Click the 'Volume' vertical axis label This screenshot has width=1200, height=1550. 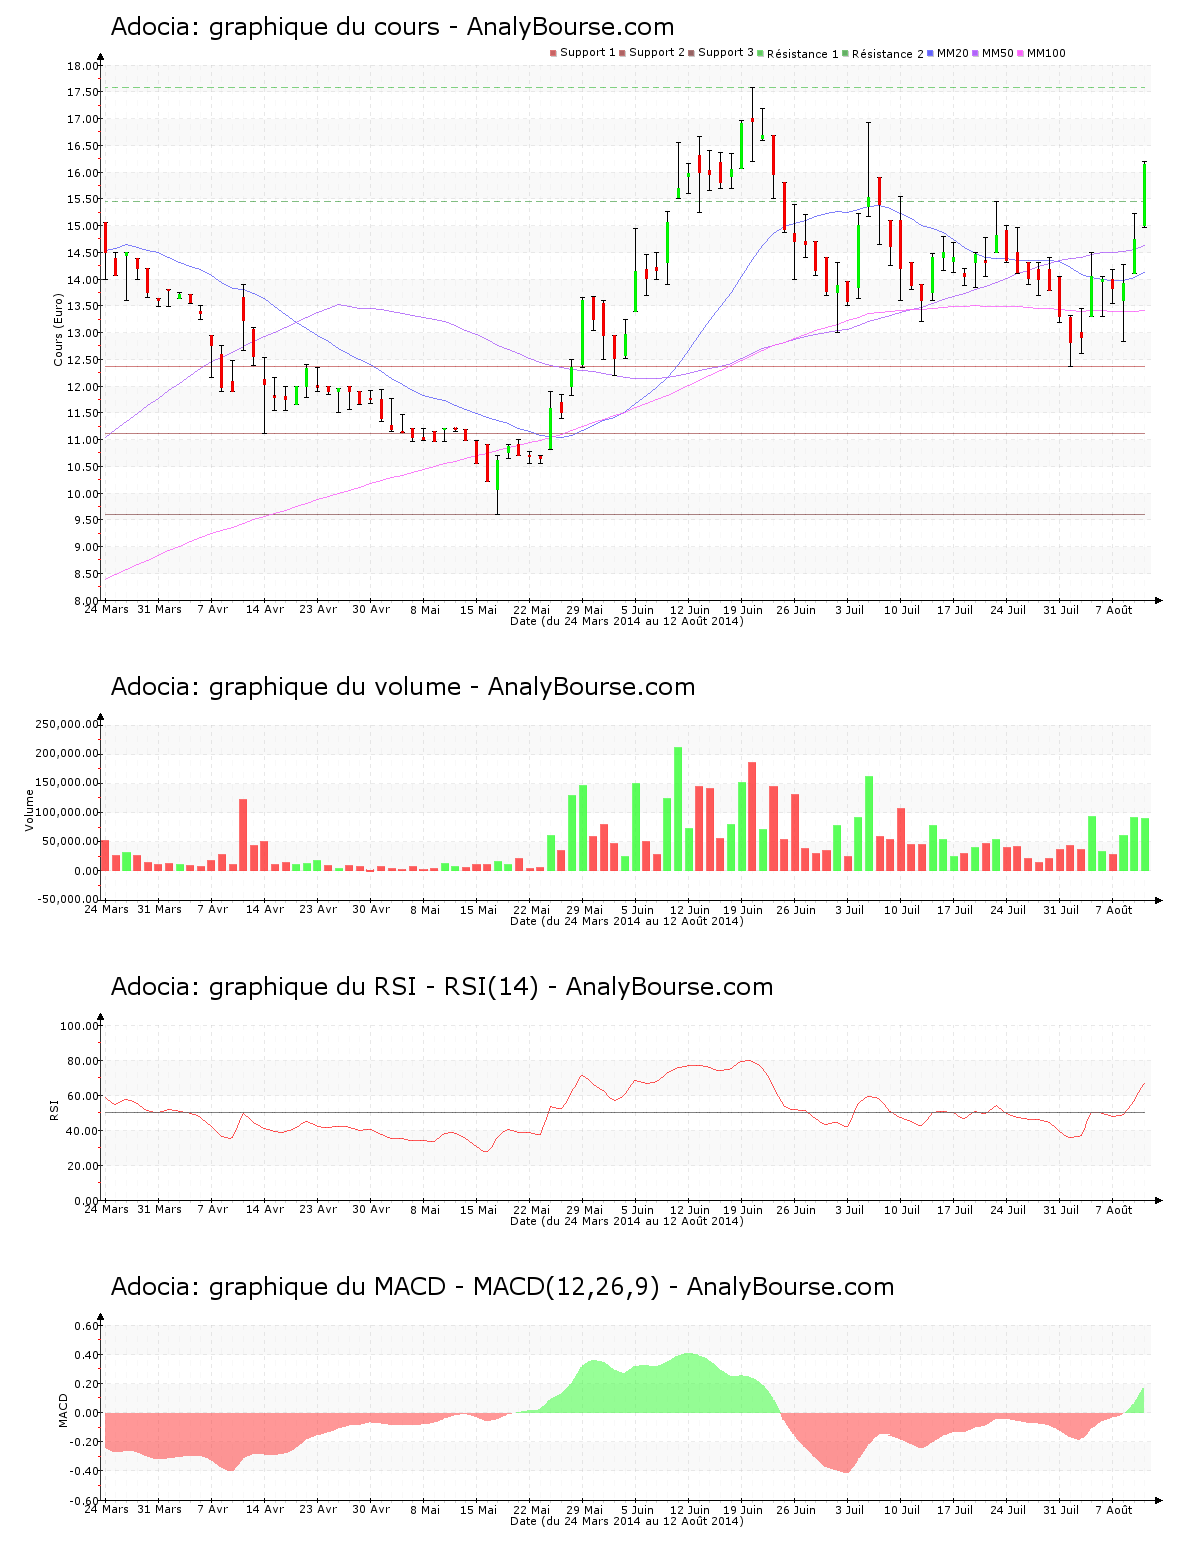(x=29, y=810)
